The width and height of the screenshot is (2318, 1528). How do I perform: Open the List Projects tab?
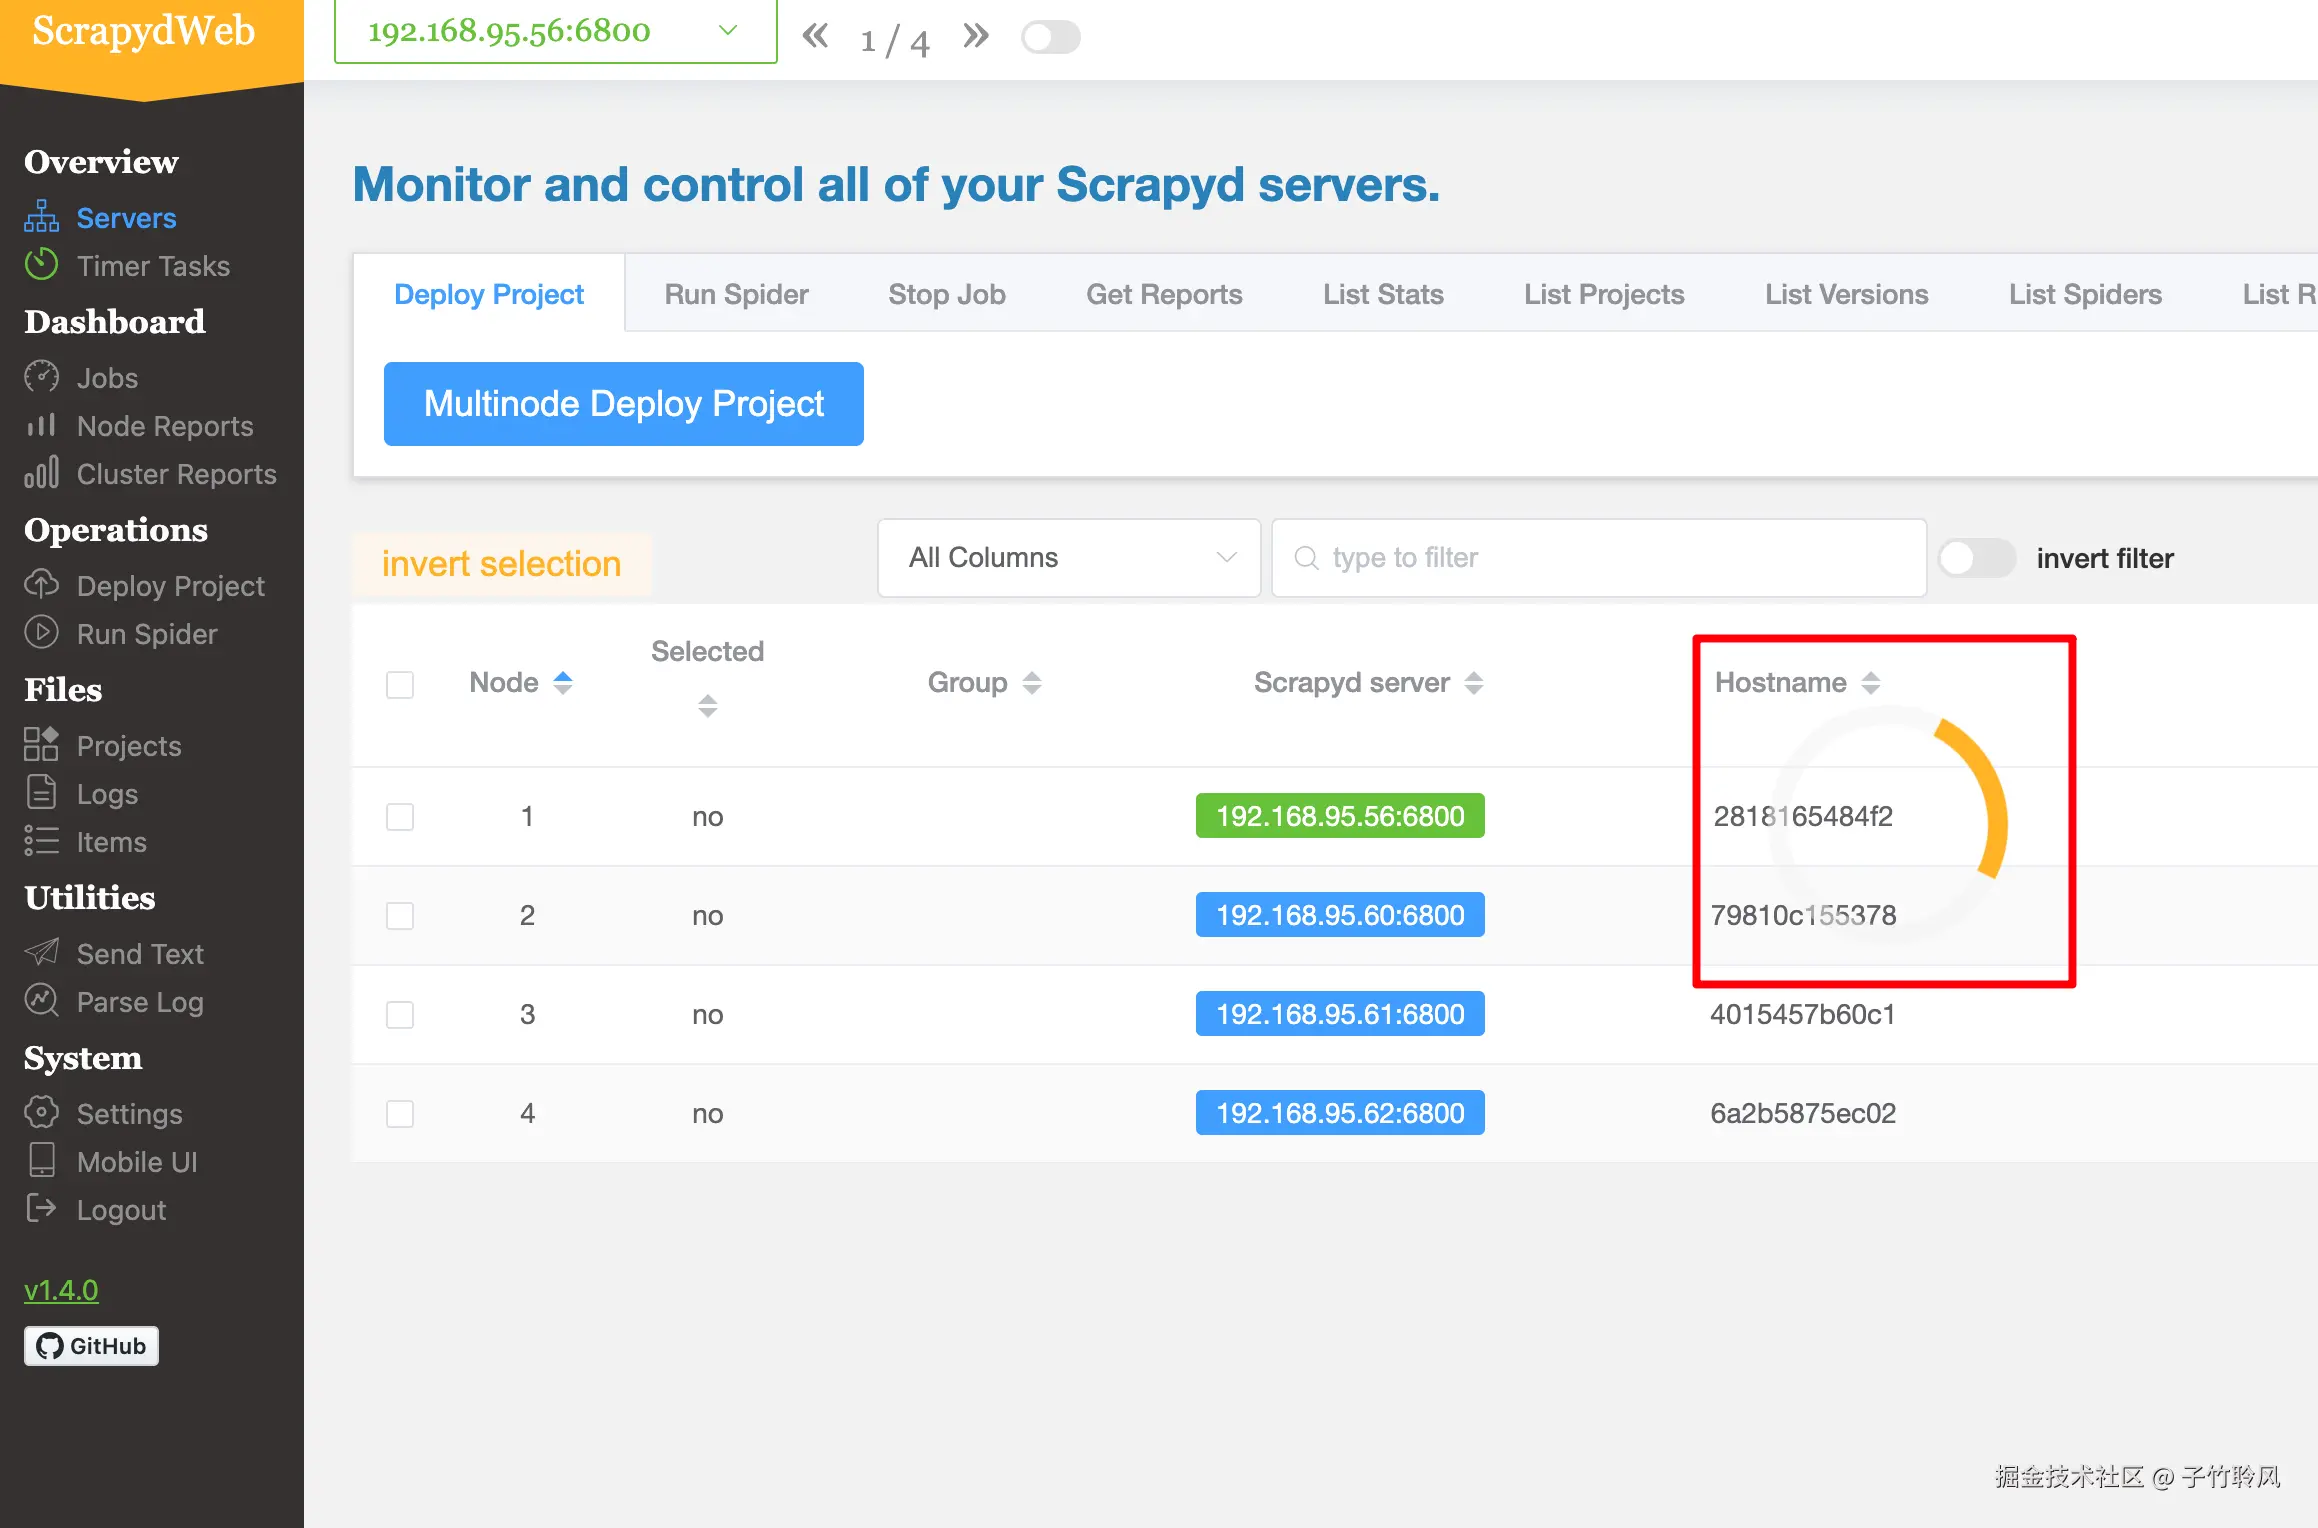pos(1604,294)
